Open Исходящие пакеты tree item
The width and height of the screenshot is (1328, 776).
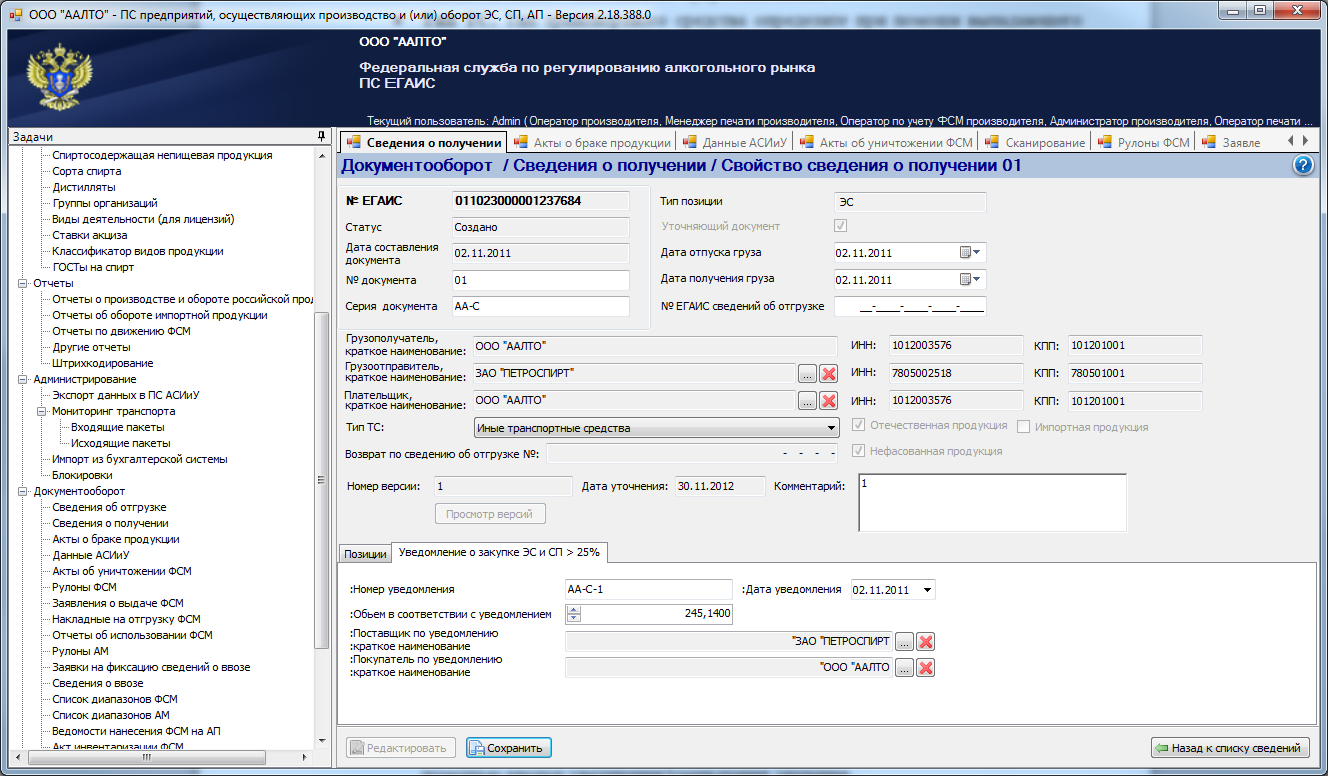[121, 443]
